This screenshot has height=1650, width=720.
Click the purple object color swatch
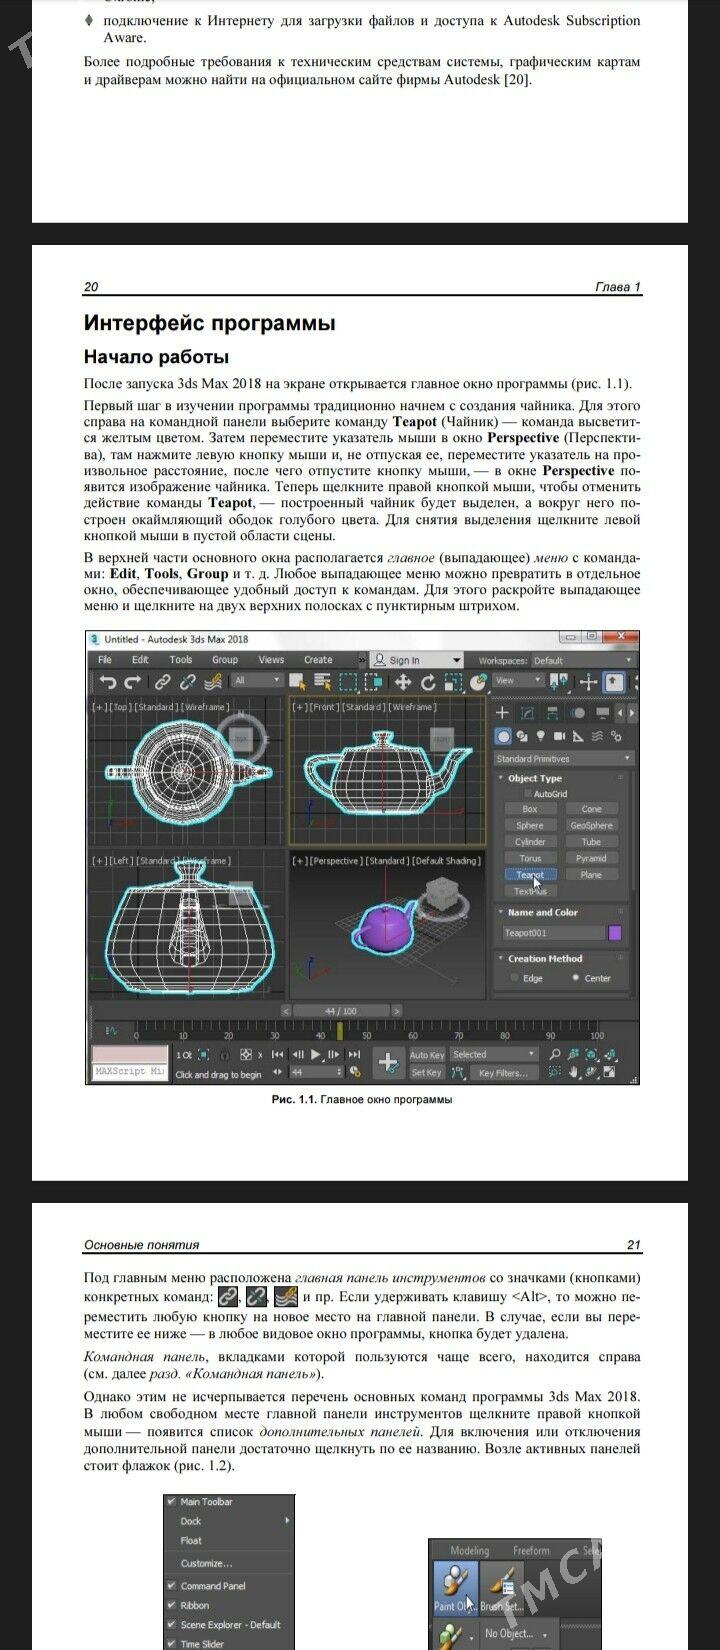coord(614,933)
